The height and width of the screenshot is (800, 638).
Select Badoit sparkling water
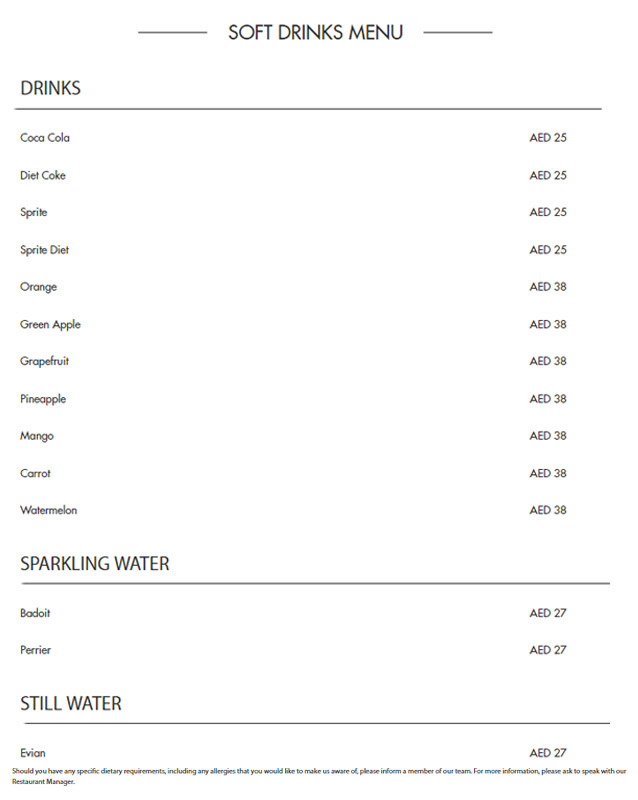click(x=35, y=613)
